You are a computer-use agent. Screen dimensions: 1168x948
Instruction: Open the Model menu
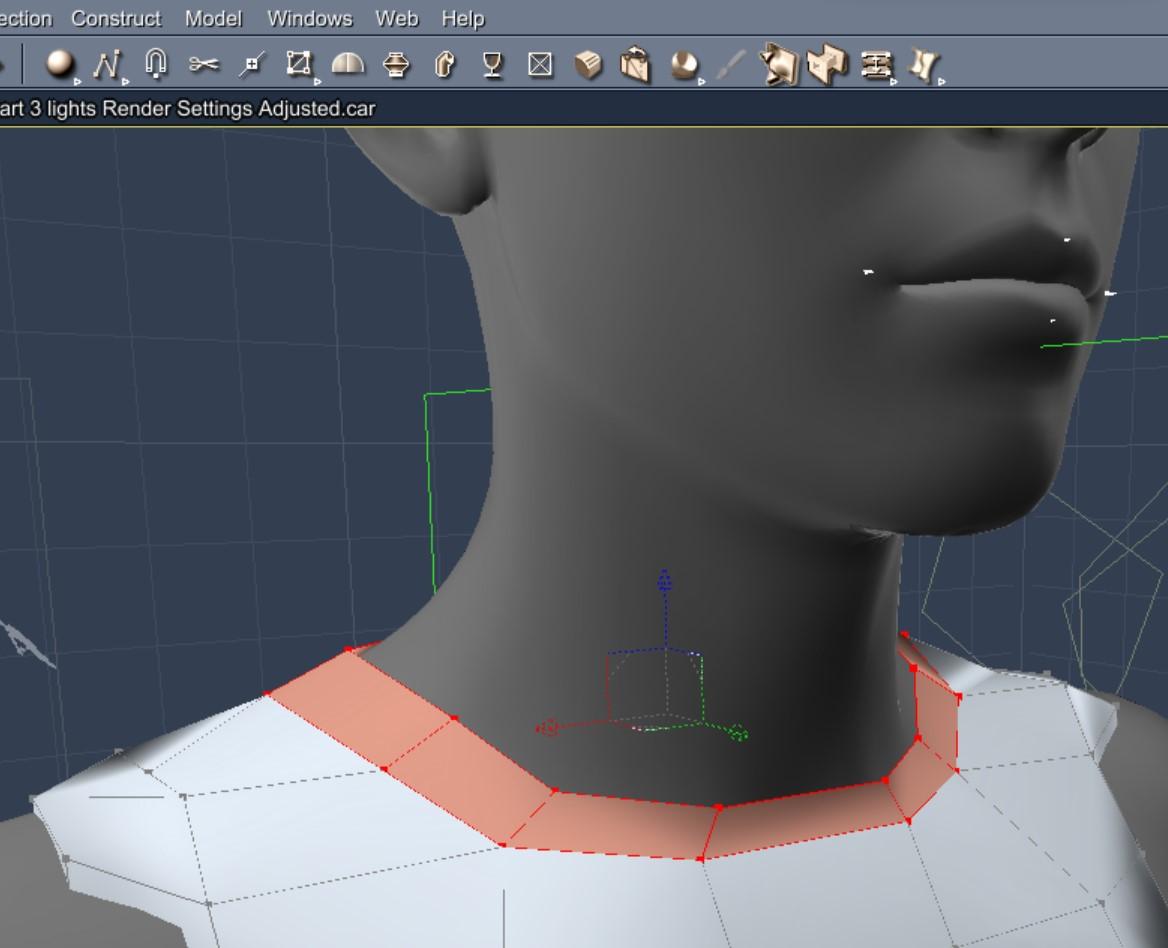click(213, 19)
